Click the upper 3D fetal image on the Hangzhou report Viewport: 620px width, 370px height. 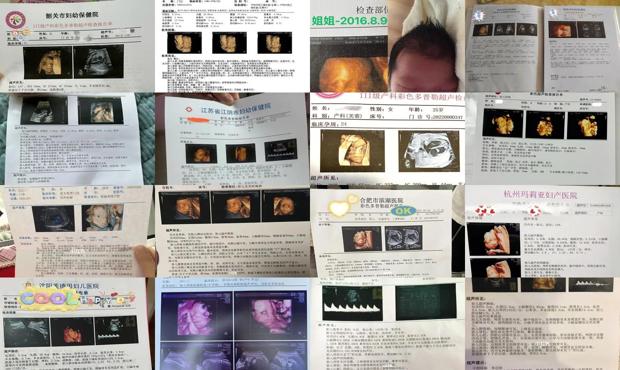click(x=493, y=240)
